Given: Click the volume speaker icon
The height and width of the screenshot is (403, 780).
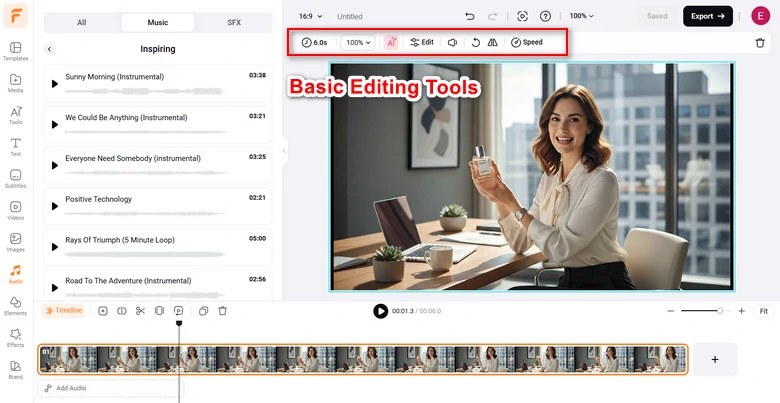Looking at the screenshot, I should click(x=452, y=42).
